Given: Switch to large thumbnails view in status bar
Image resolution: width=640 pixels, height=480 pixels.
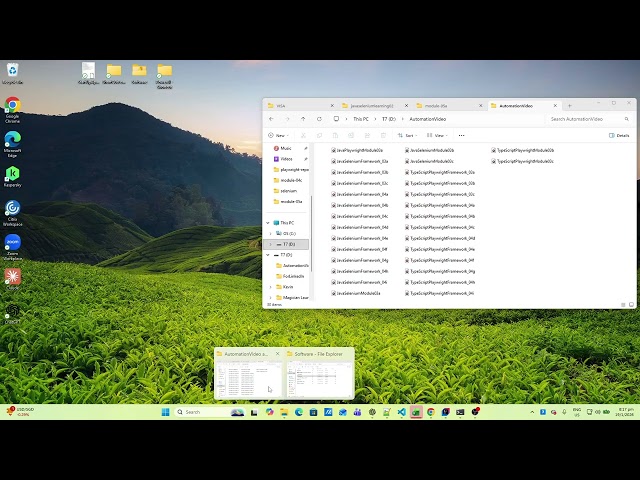Looking at the screenshot, I should coord(631,304).
